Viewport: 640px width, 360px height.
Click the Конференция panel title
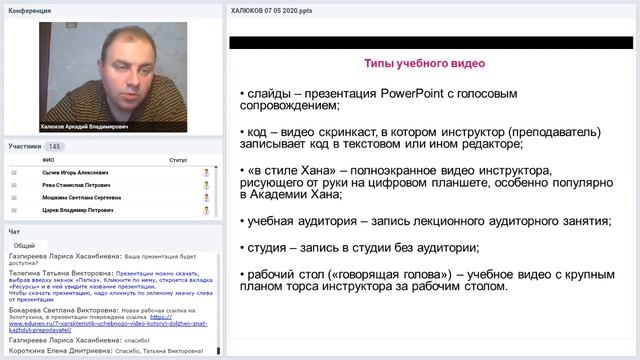pos(29,11)
